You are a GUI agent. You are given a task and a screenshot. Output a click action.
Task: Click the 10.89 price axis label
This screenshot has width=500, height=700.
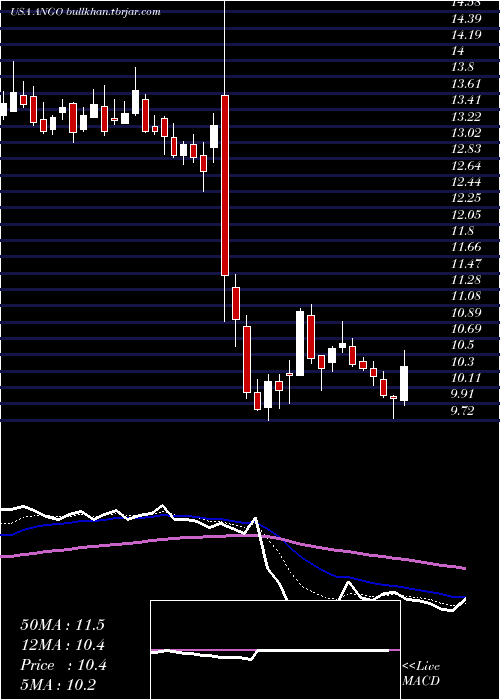[466, 313]
